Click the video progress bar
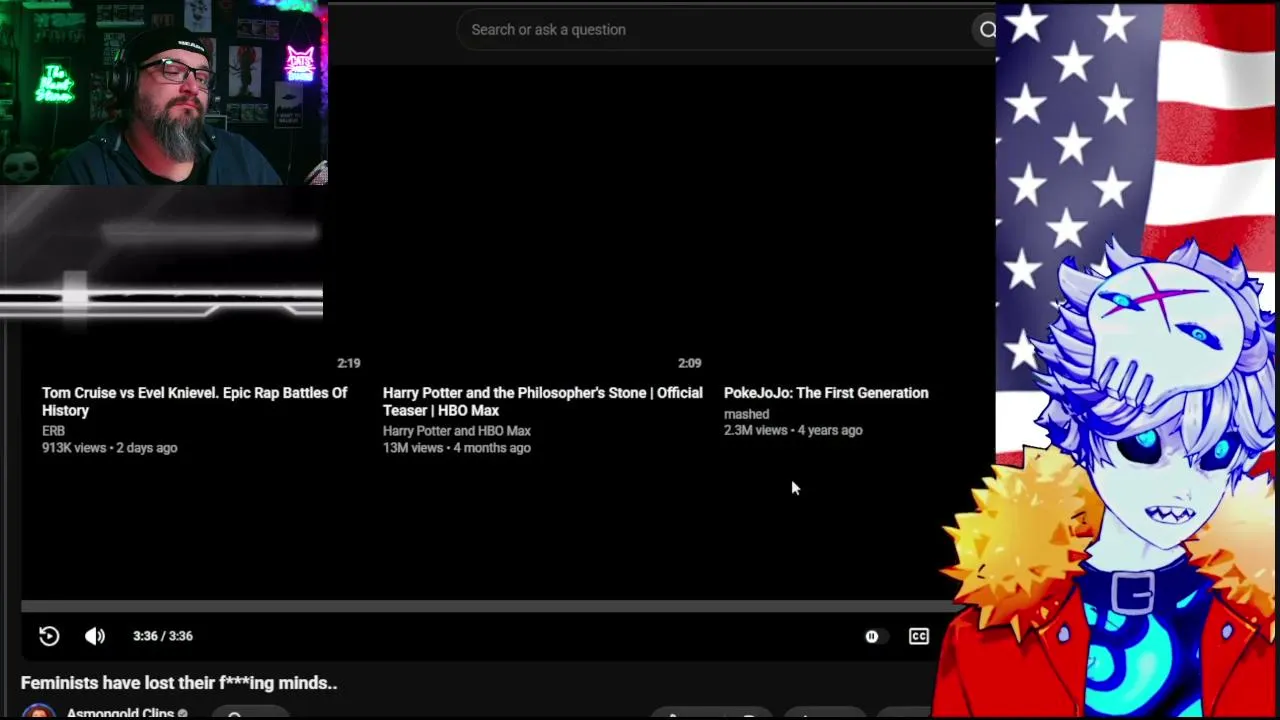The width and height of the screenshot is (1280, 720). pyautogui.click(x=488, y=606)
